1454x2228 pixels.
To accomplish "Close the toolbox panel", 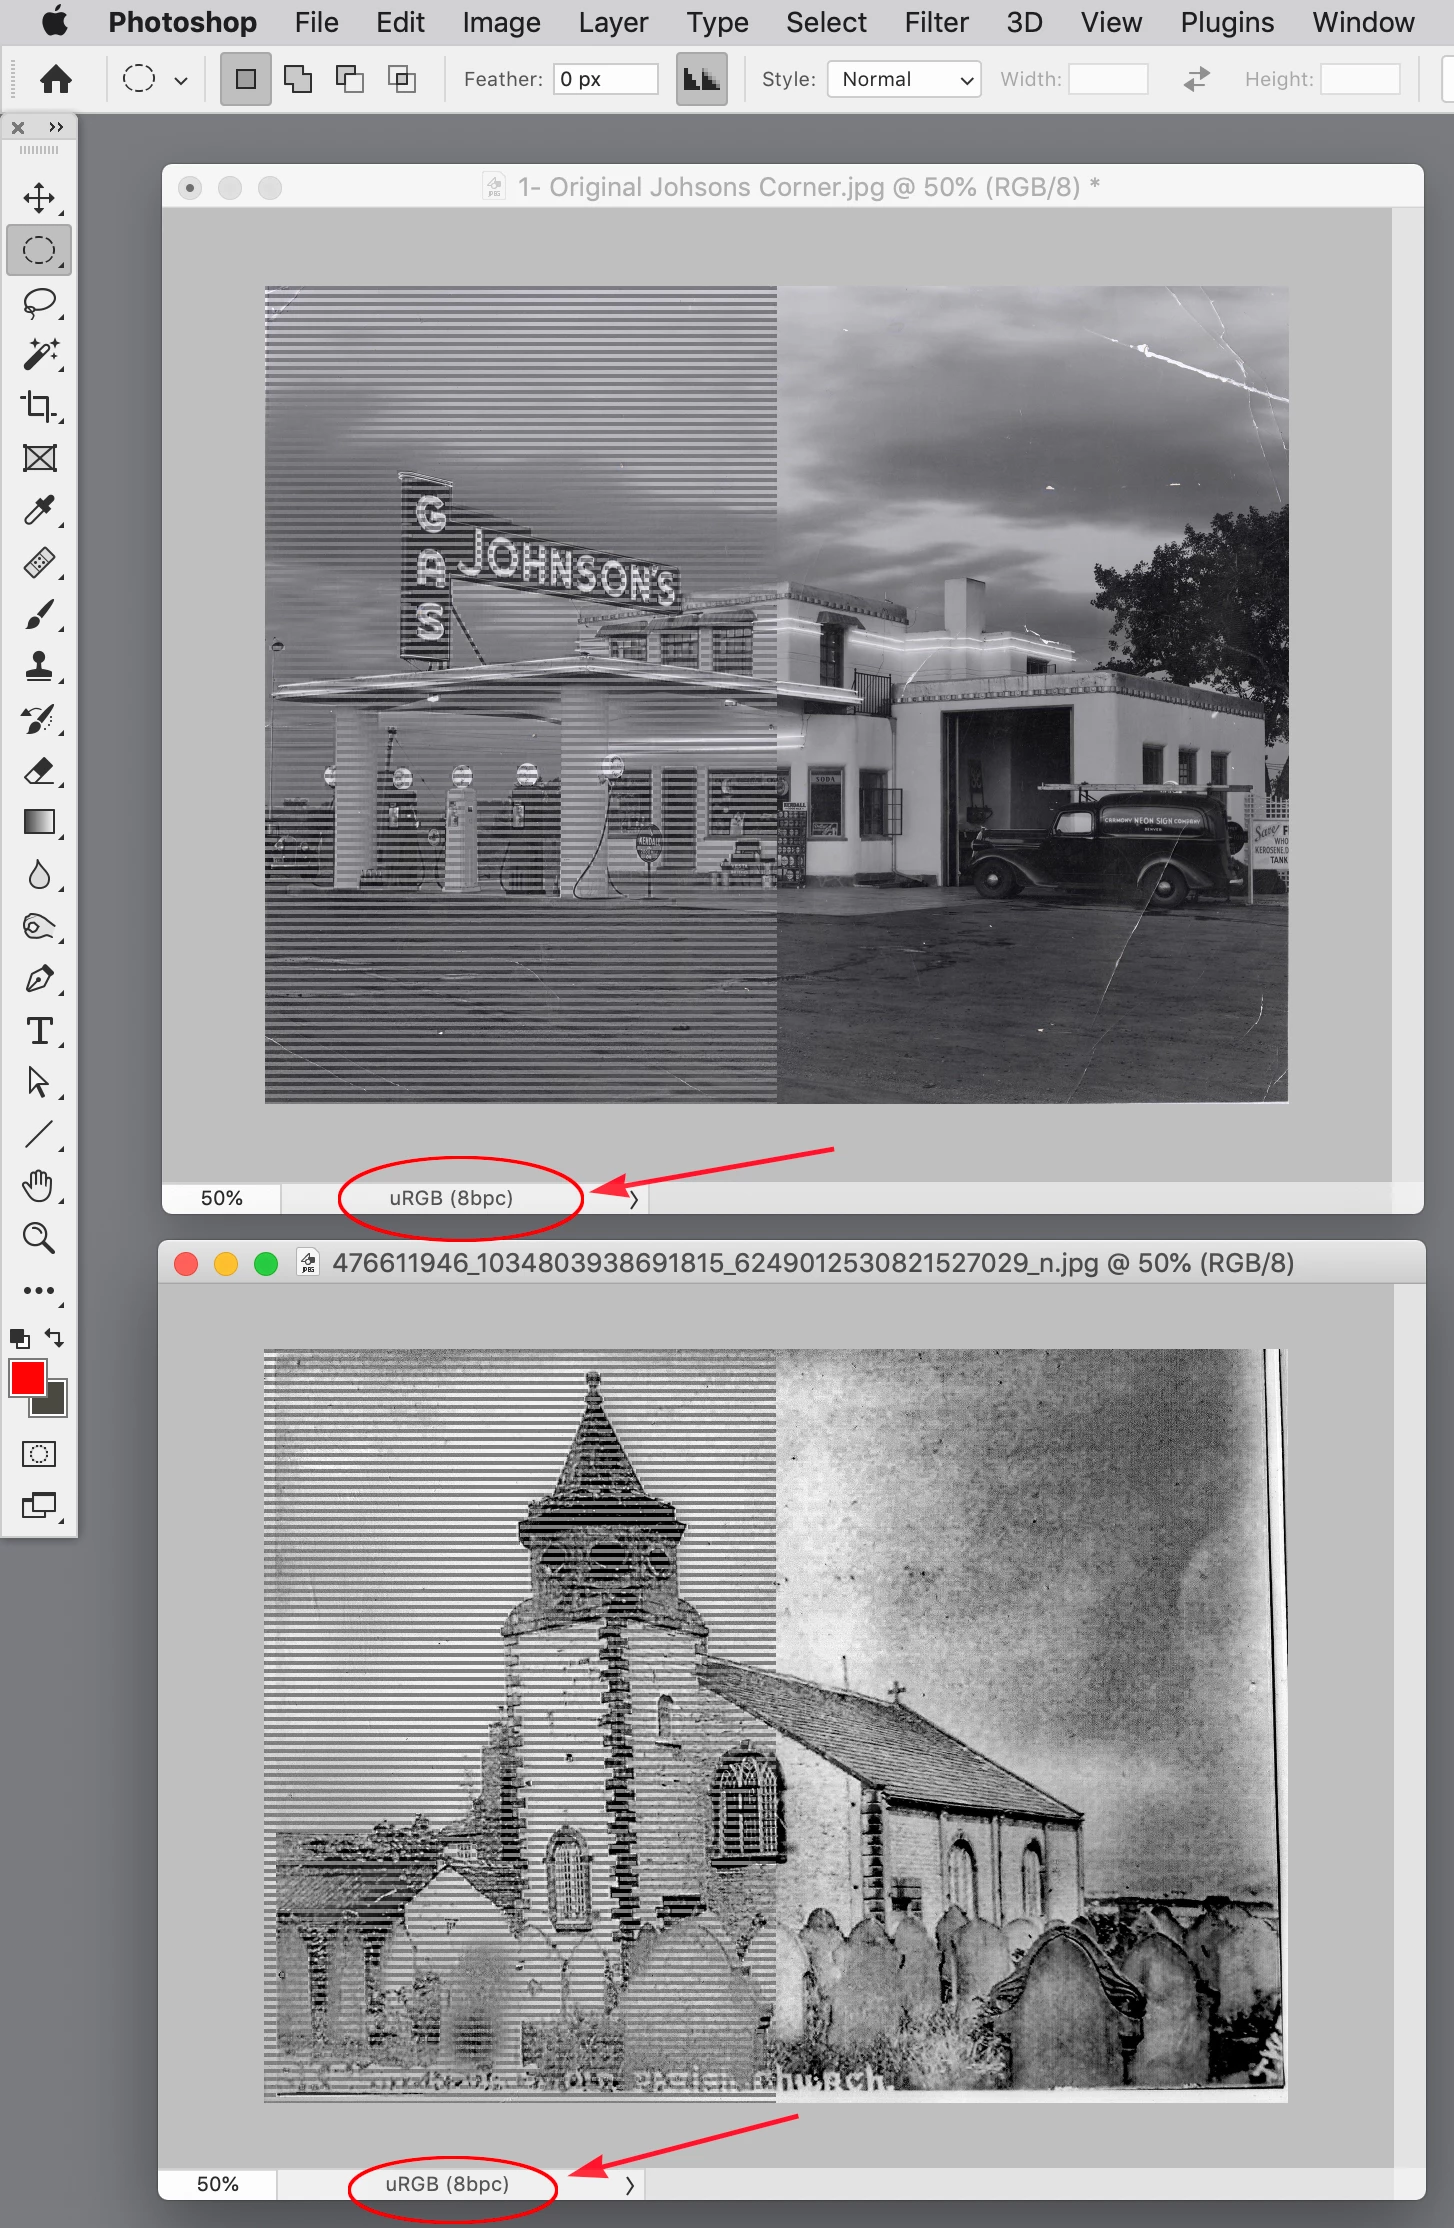I will click(x=18, y=128).
